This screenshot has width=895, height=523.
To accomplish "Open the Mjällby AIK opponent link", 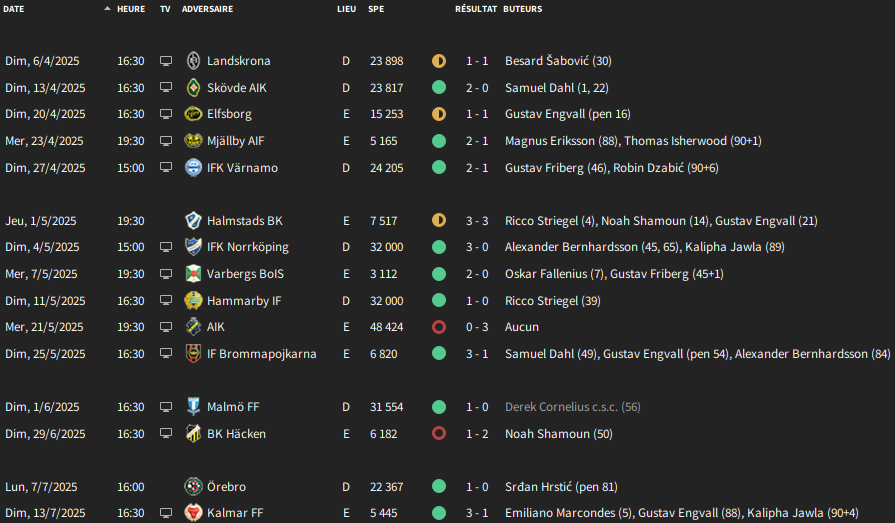I will click(x=235, y=140).
